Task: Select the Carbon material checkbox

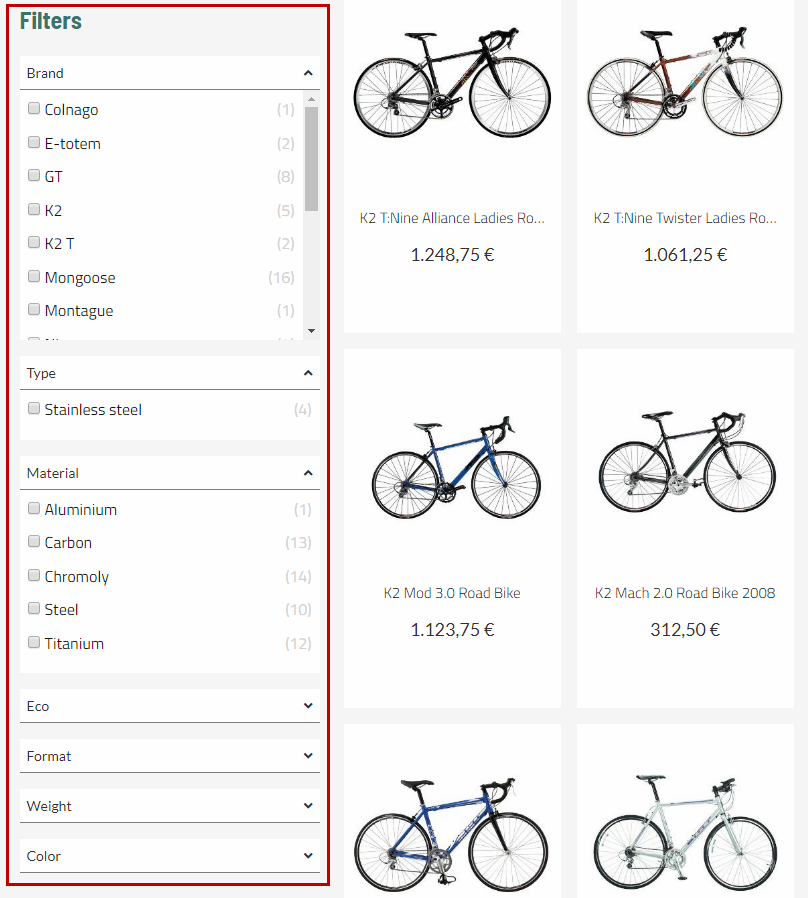Action: pyautogui.click(x=34, y=541)
